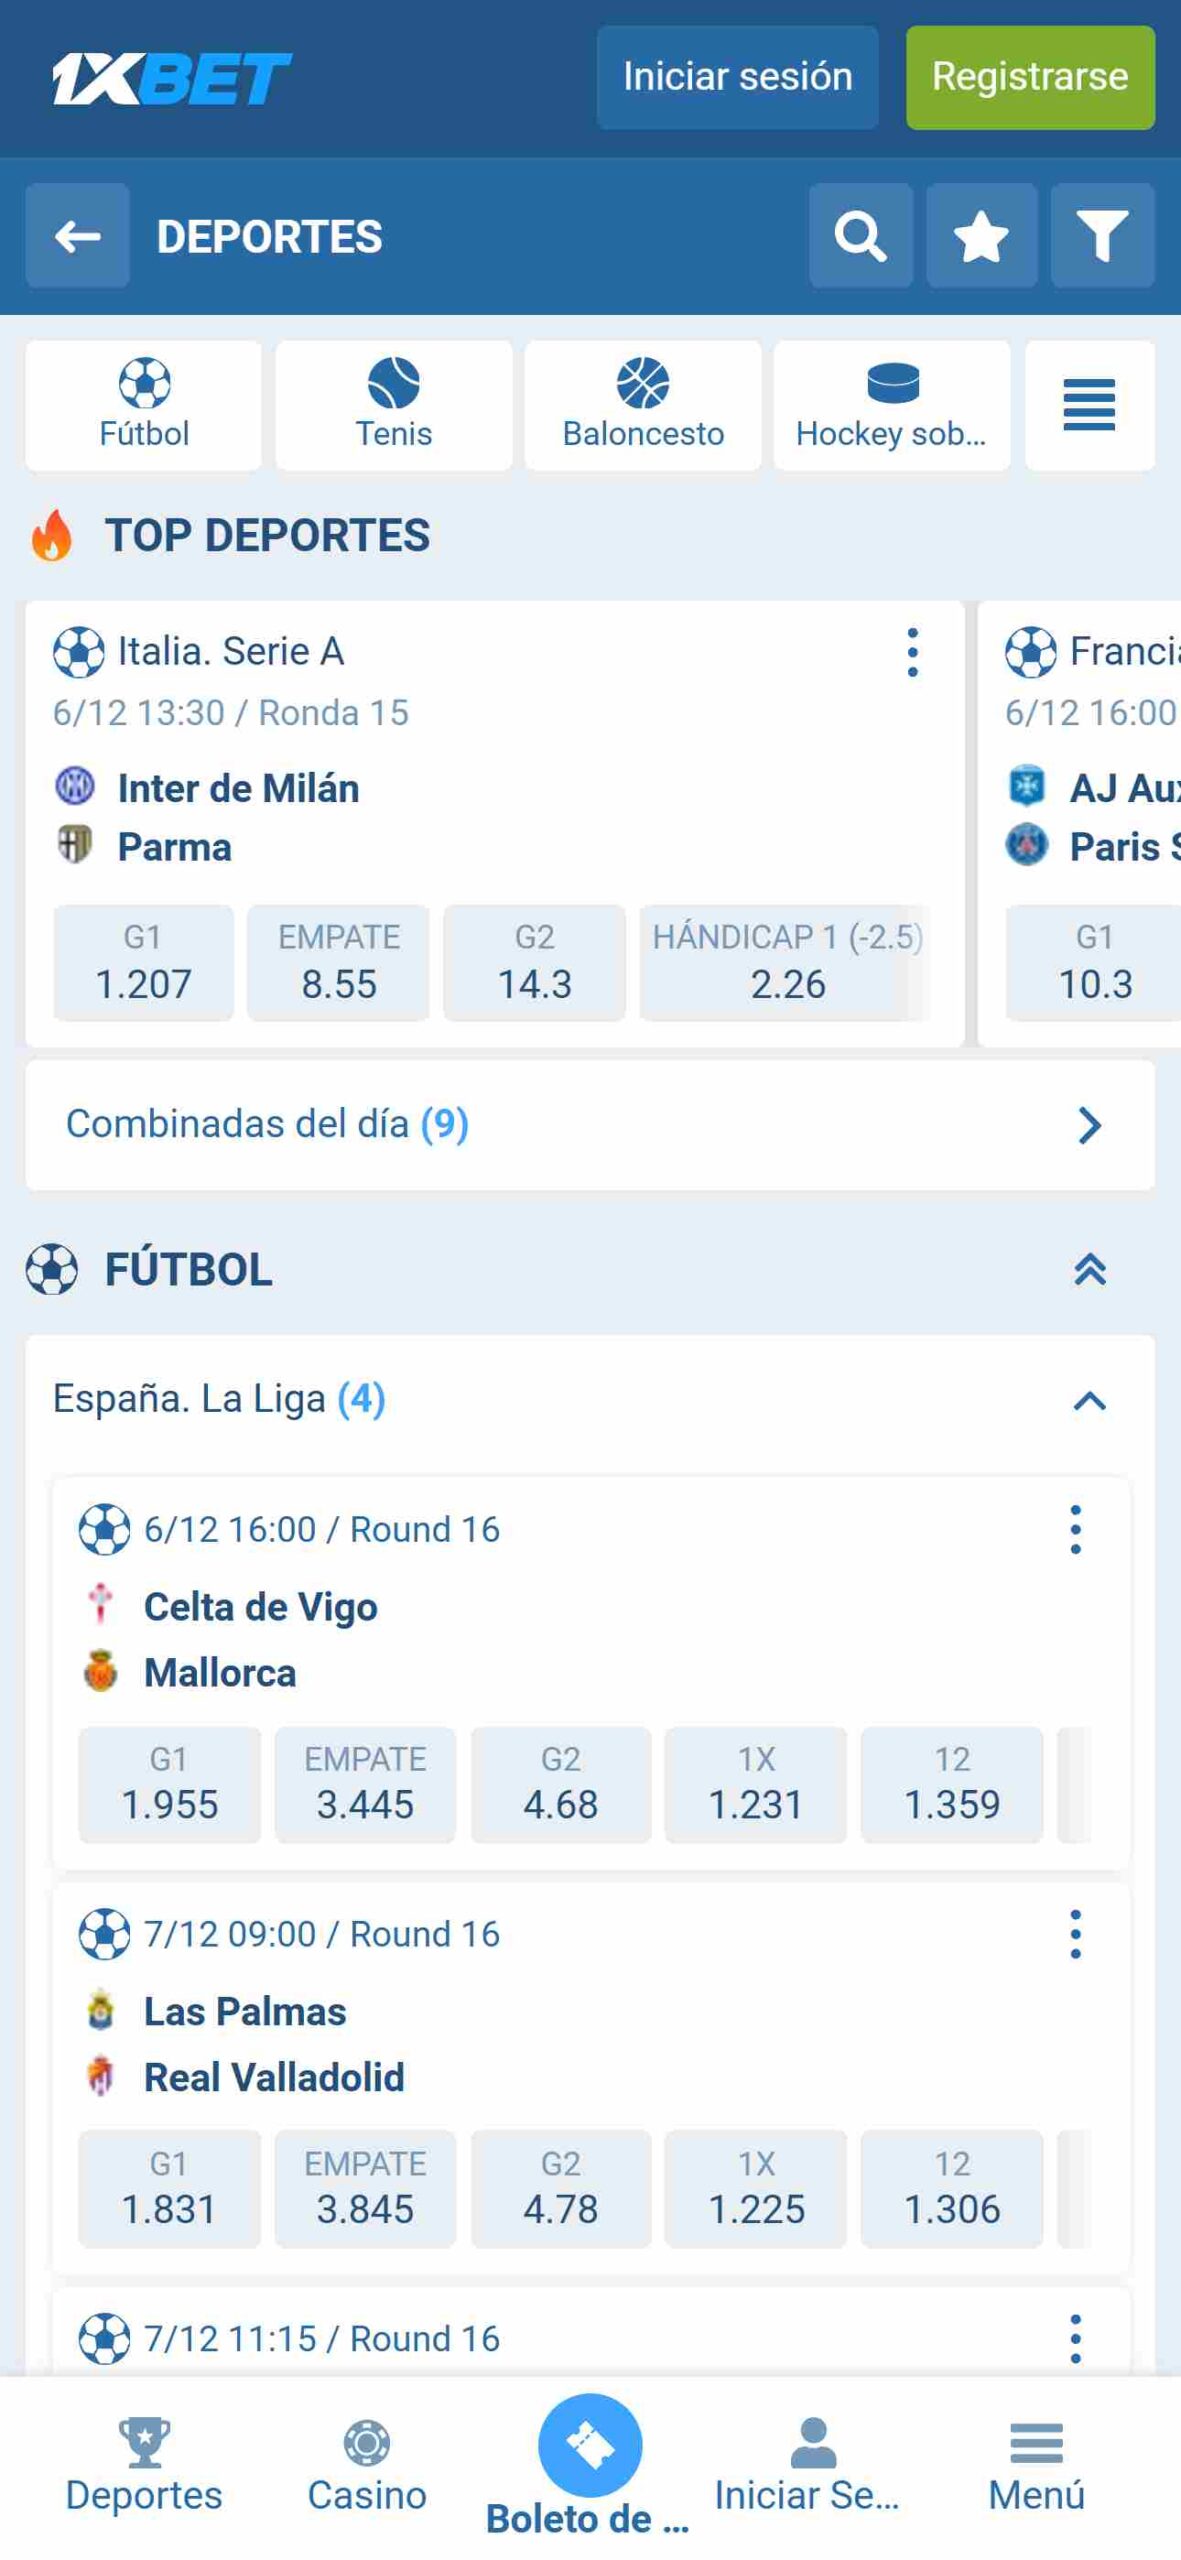Open options for Inter de Milán match
Viewport: 1181px width, 2560px height.
coord(912,652)
